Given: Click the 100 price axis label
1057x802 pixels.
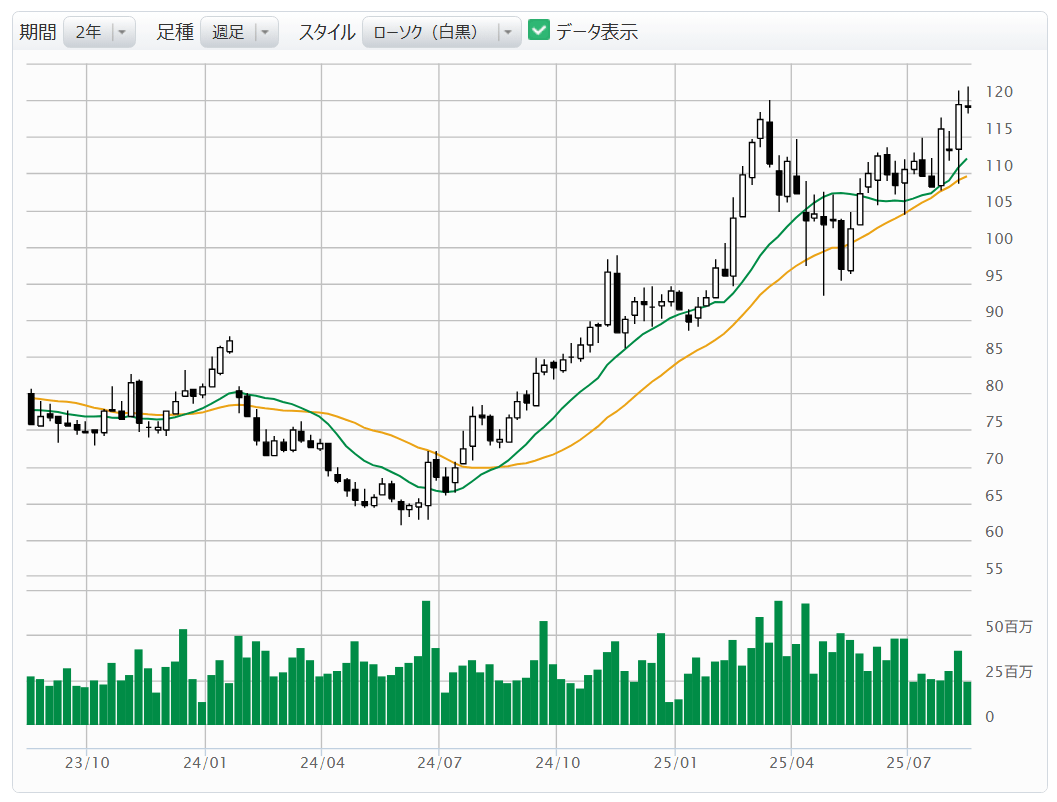Looking at the screenshot, I should click(x=999, y=239).
